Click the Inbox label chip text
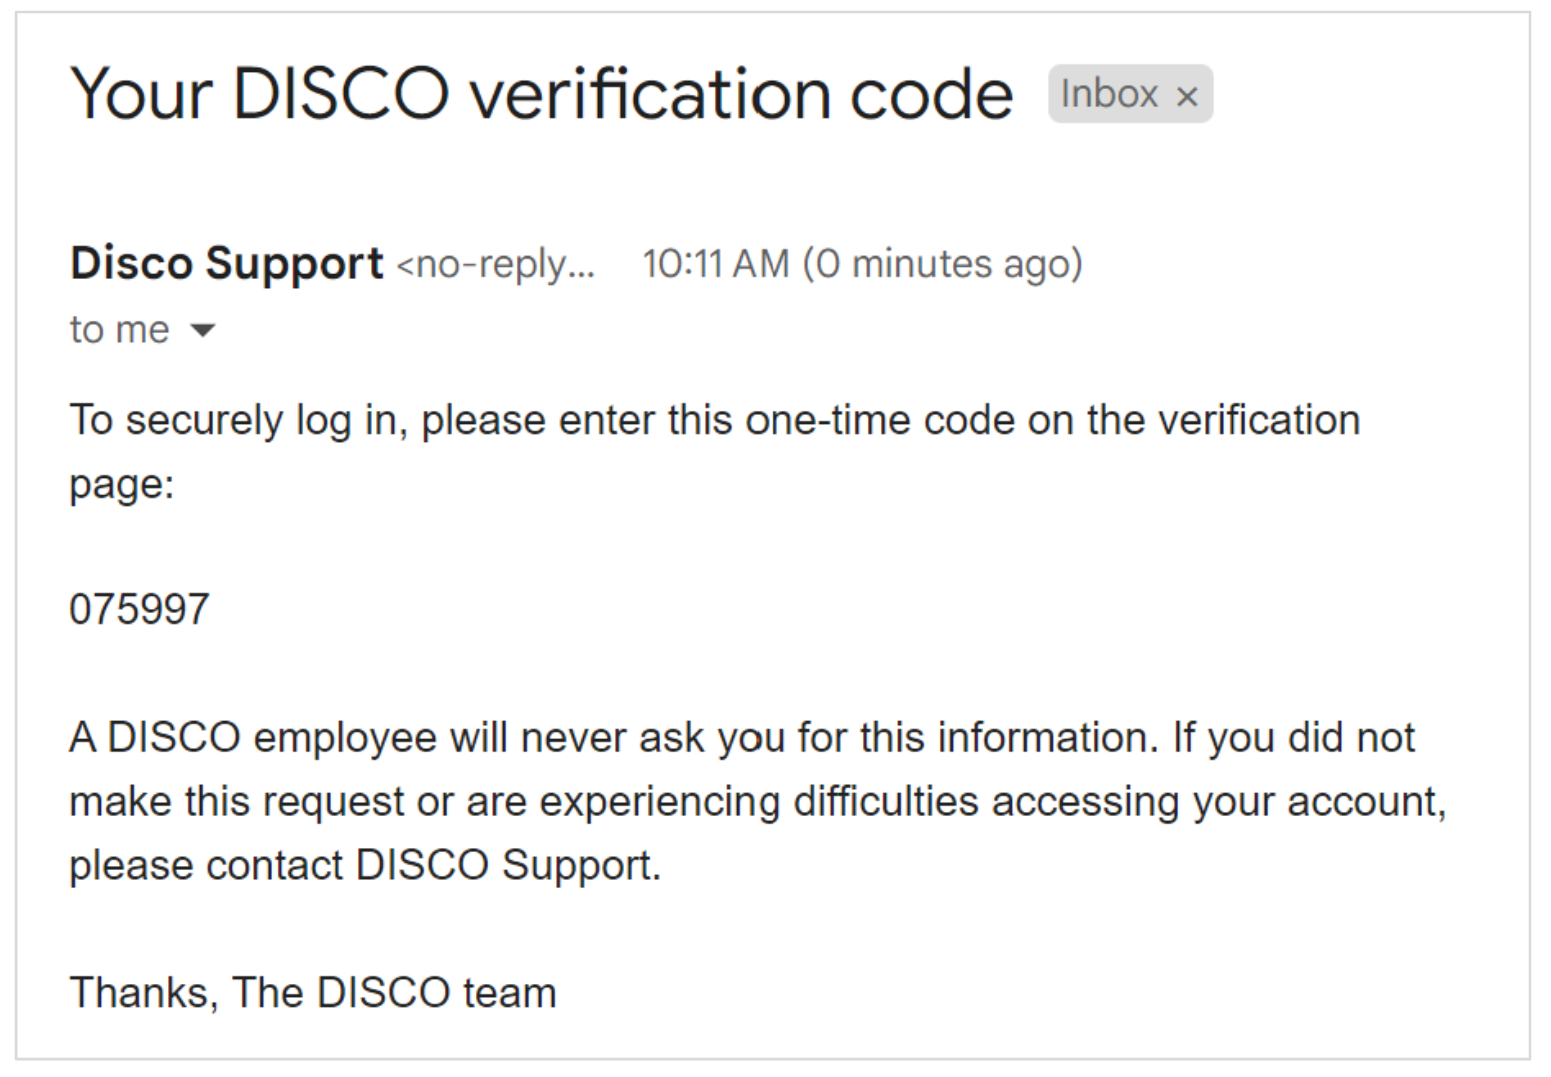1551x1077 pixels. point(1108,94)
